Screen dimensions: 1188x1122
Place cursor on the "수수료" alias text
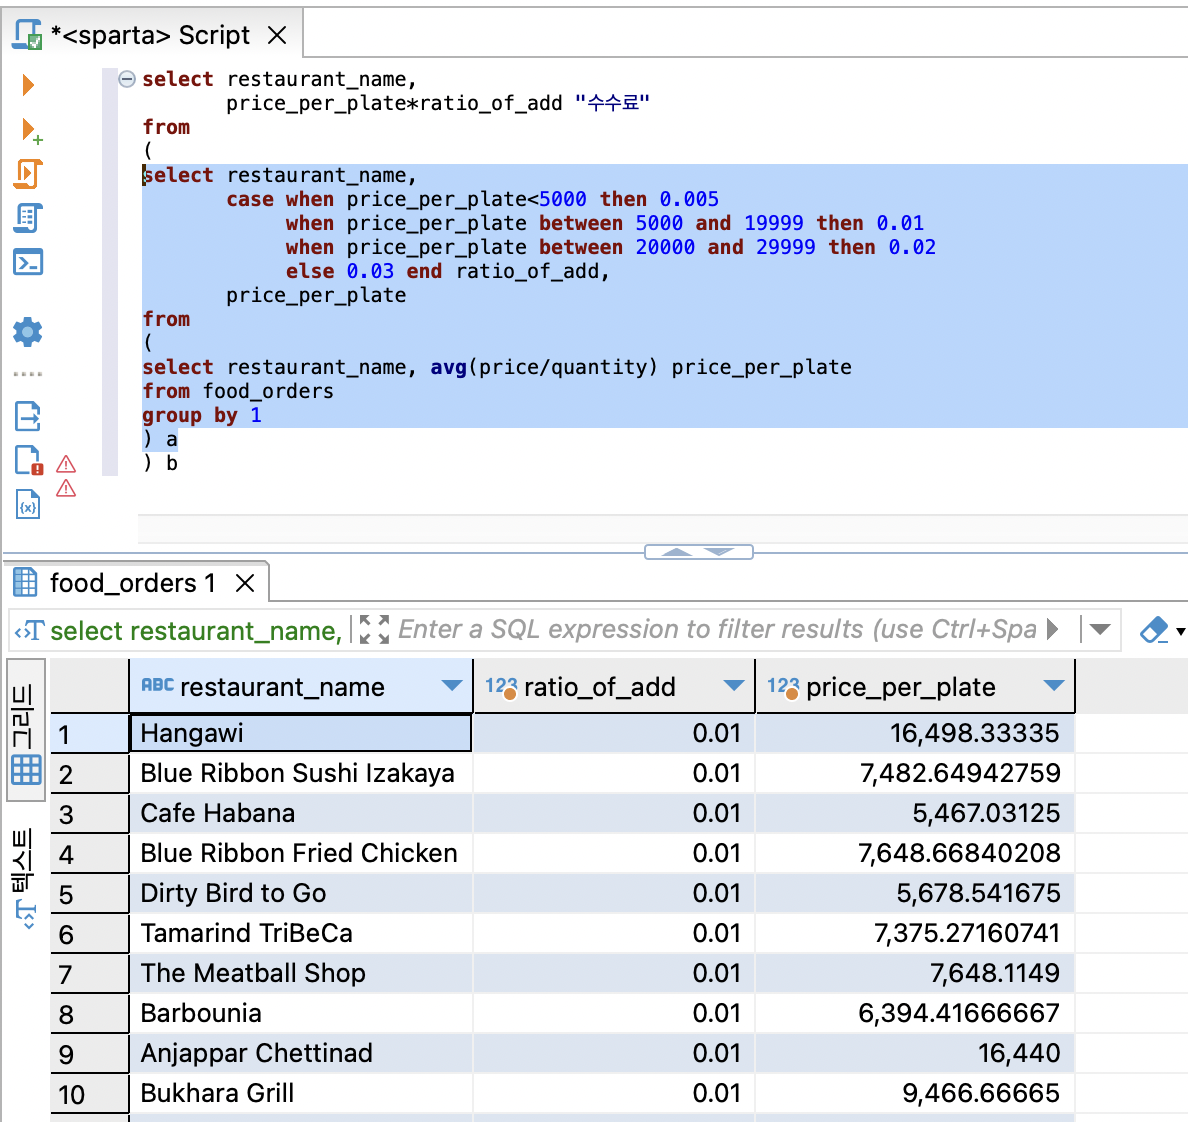612,103
